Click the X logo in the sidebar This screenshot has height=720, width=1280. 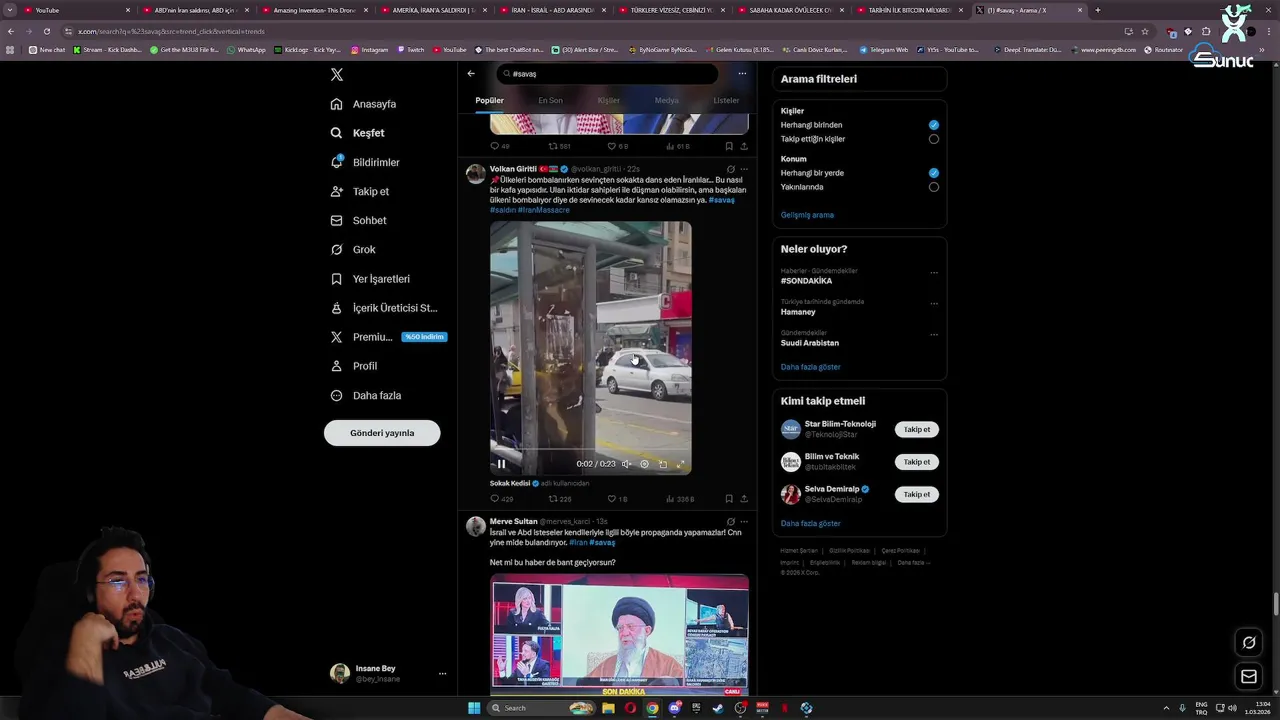click(337, 75)
